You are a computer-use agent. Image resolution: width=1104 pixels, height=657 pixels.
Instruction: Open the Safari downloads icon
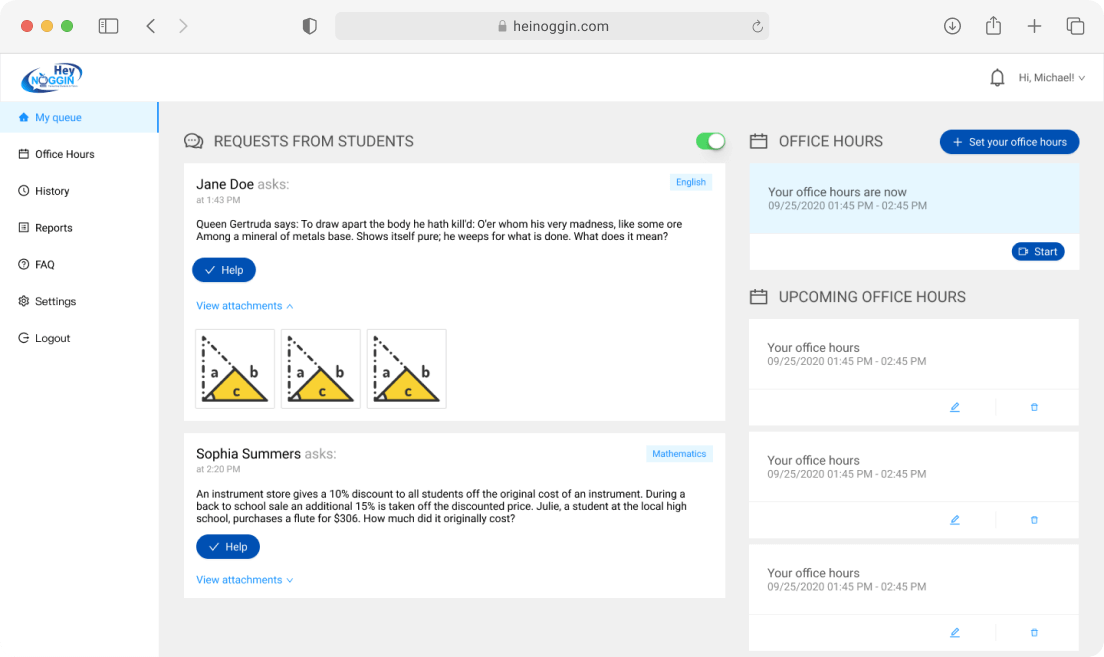[x=952, y=26]
